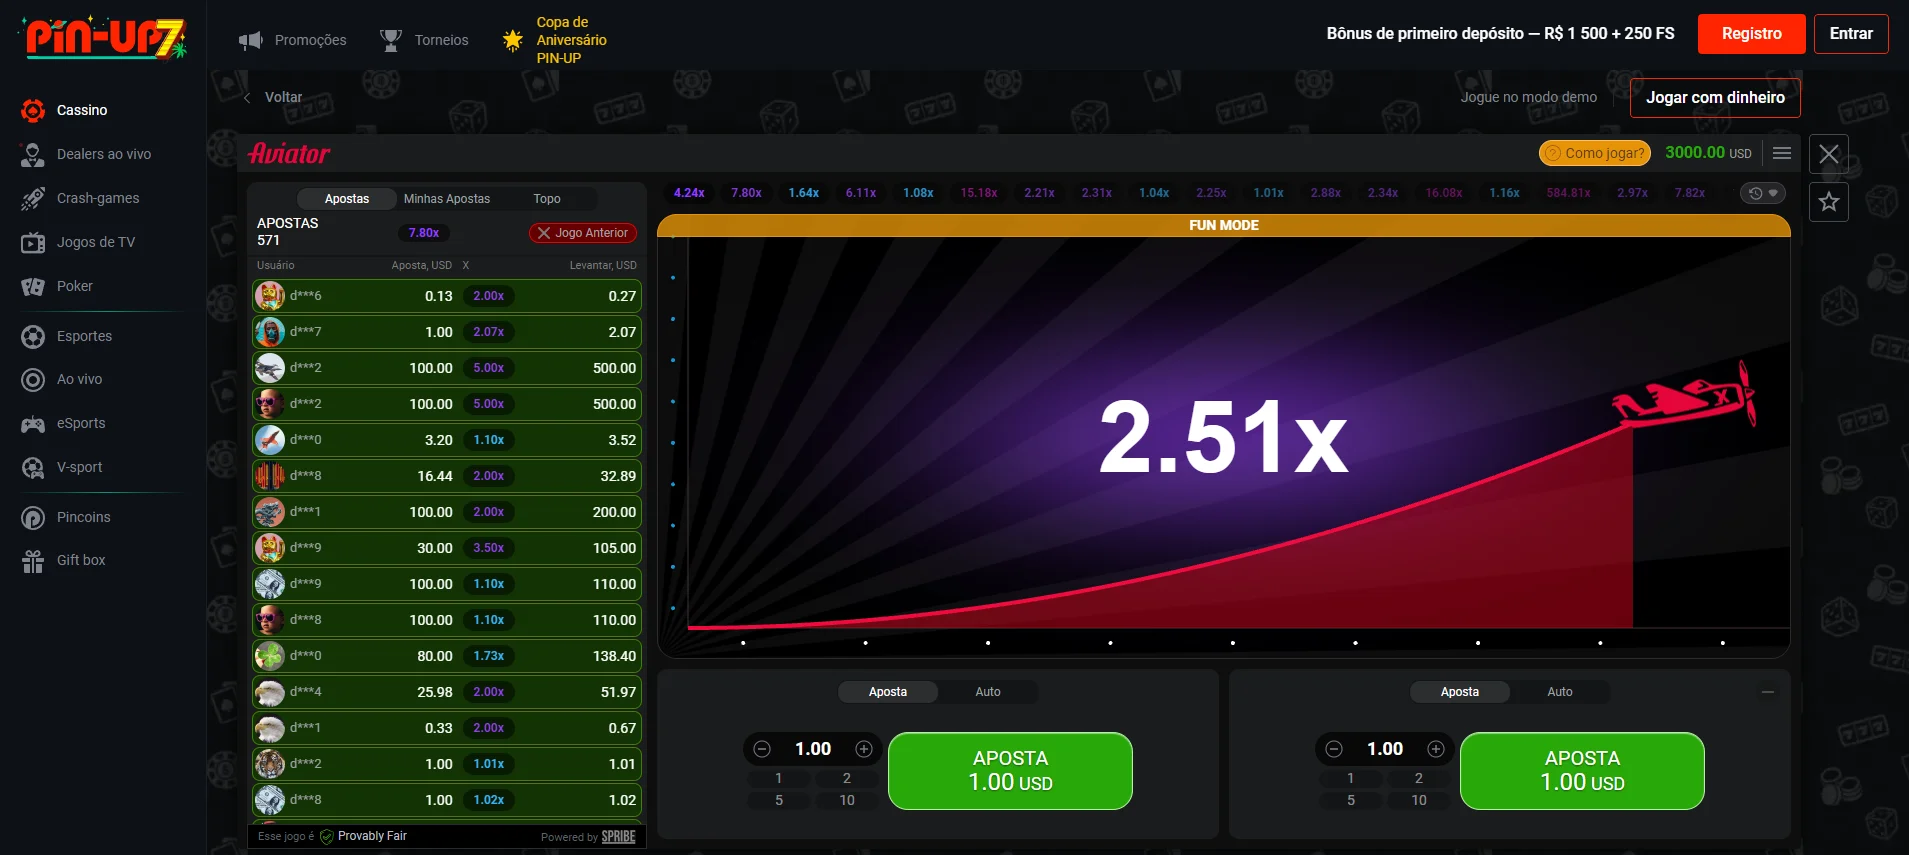Select Poker in the sidebar
Screen dimensions: 1909x855
pyautogui.click(x=57, y=286)
